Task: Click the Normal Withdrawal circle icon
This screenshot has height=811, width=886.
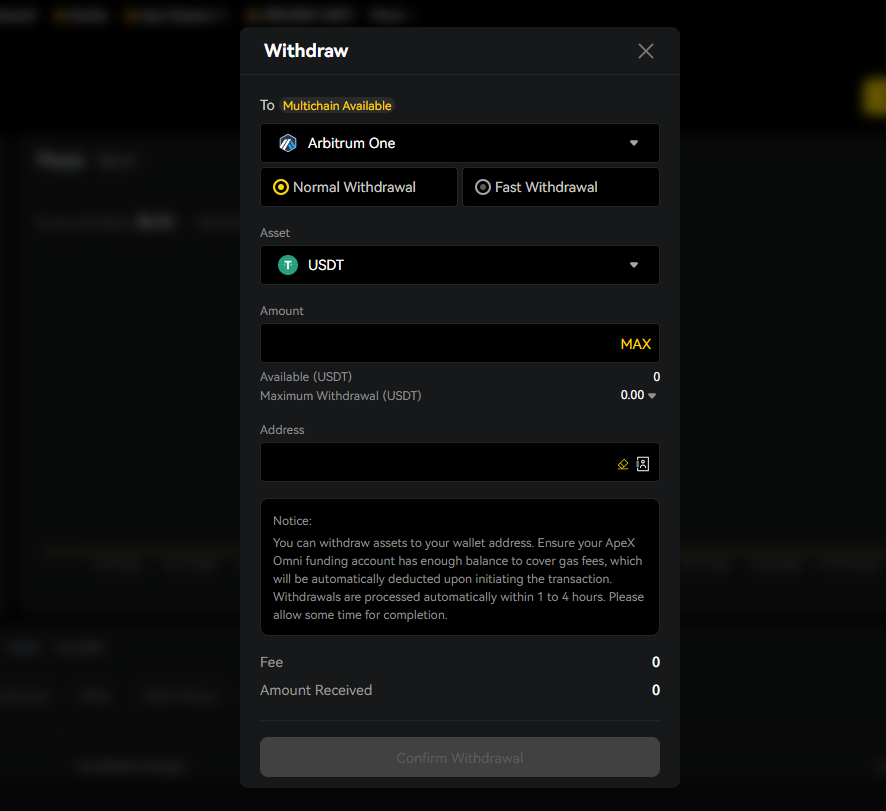Action: pos(281,187)
